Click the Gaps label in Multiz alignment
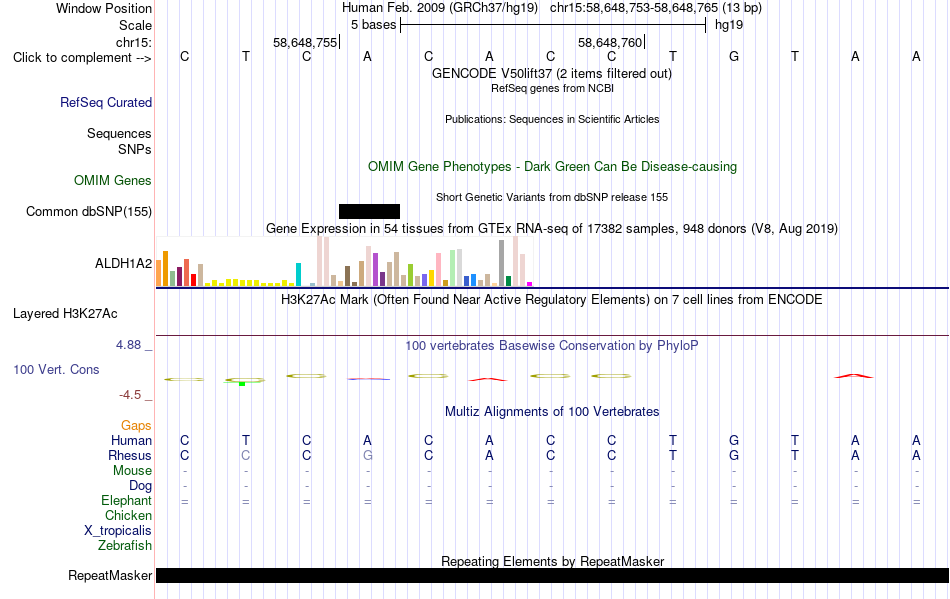This screenshot has height=599, width=950. [136, 426]
